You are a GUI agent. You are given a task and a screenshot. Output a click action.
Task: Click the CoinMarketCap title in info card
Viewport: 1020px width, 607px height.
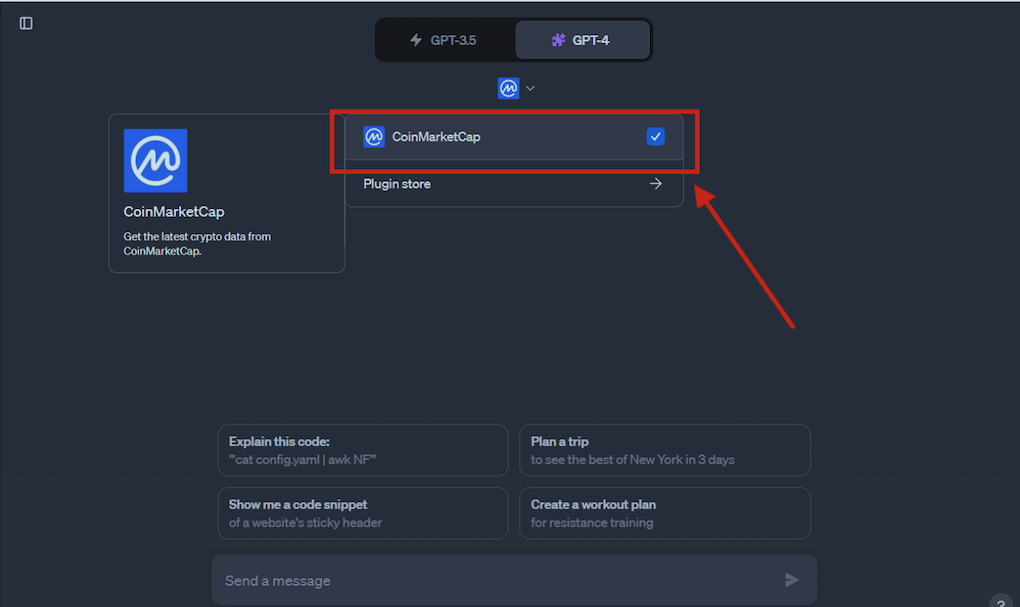(174, 211)
